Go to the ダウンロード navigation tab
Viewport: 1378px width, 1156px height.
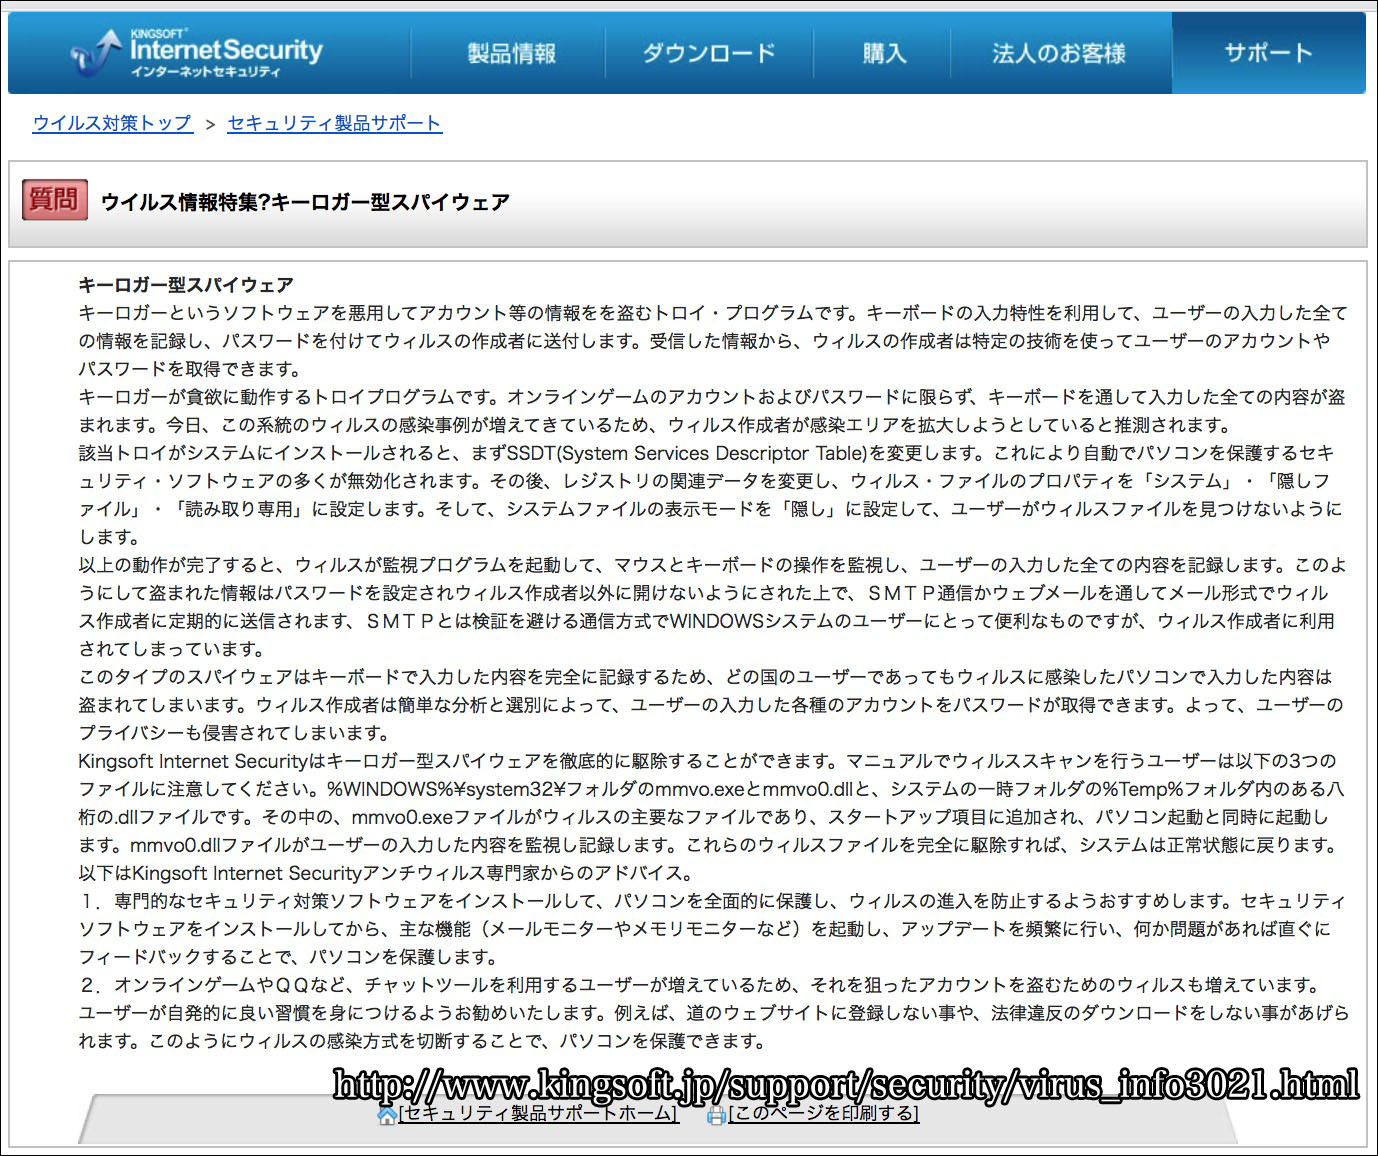pyautogui.click(x=708, y=54)
